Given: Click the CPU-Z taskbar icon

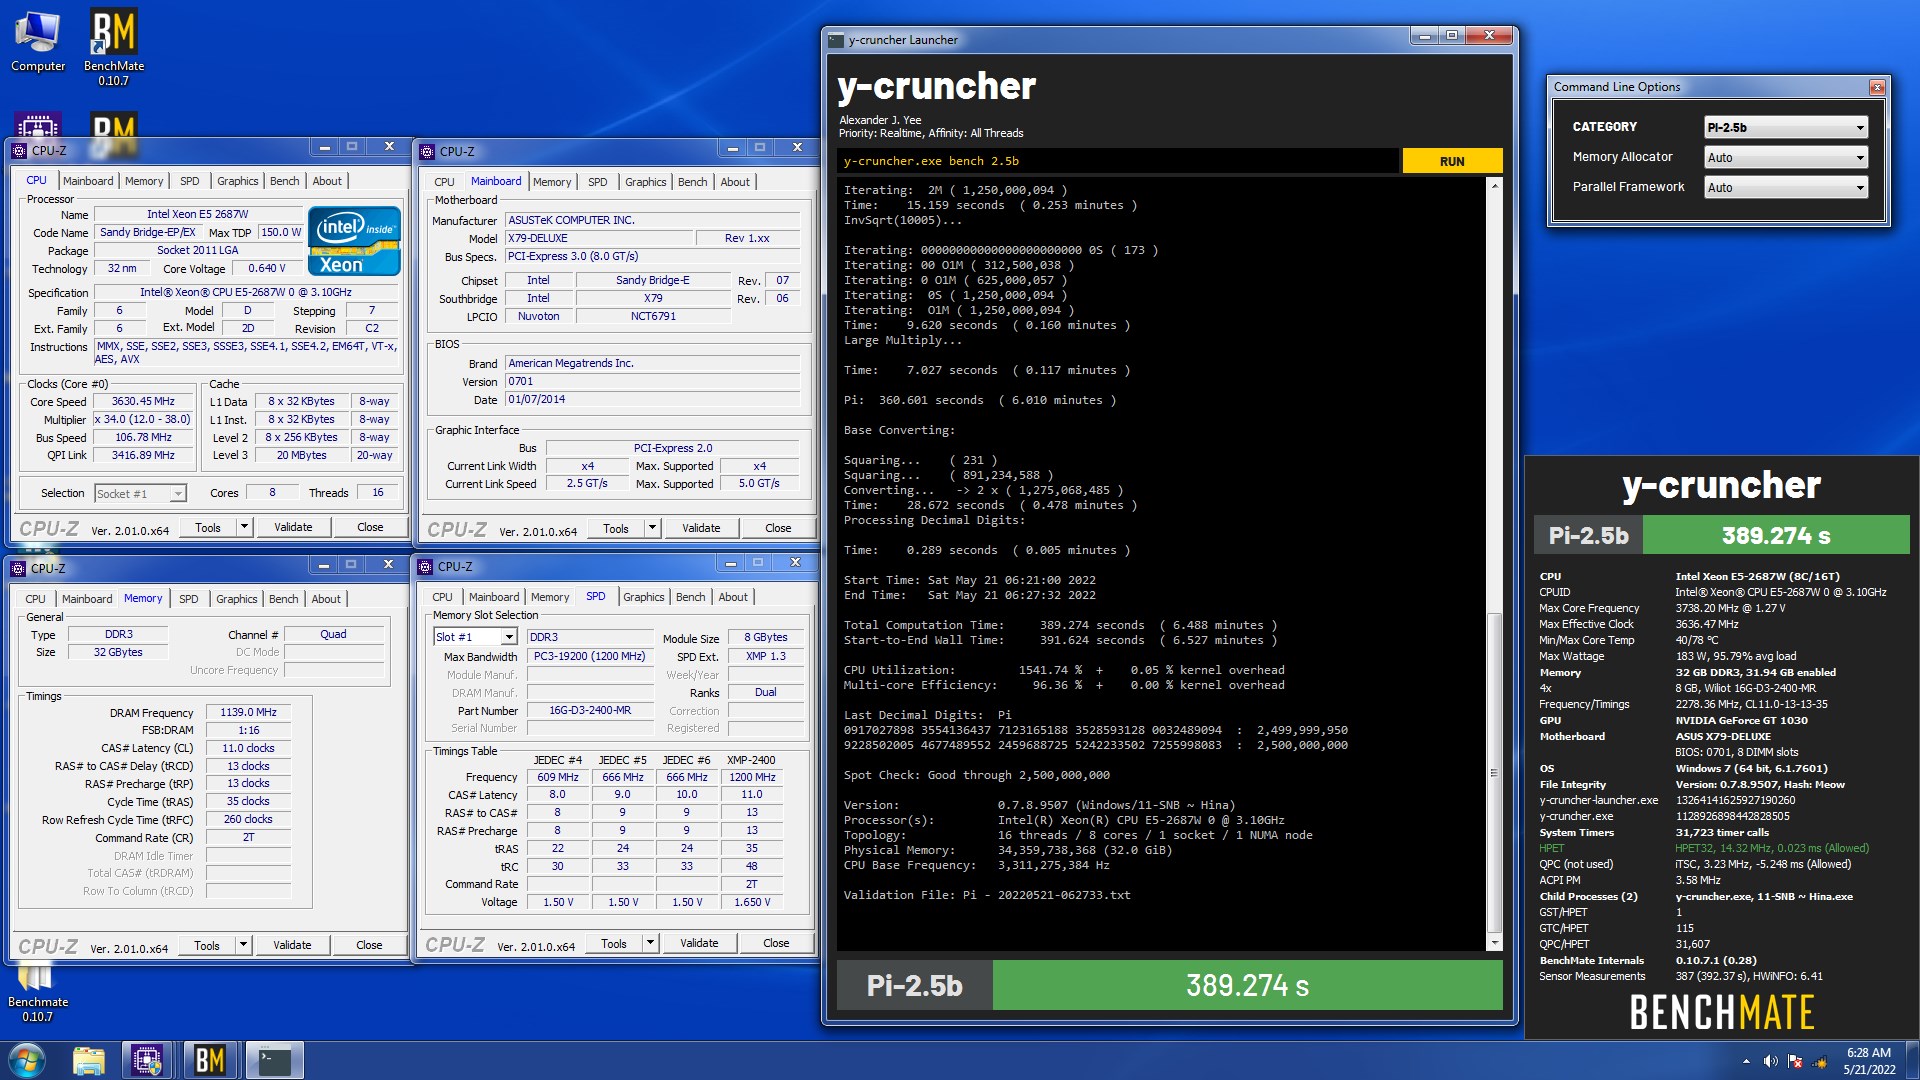Looking at the screenshot, I should (148, 1060).
